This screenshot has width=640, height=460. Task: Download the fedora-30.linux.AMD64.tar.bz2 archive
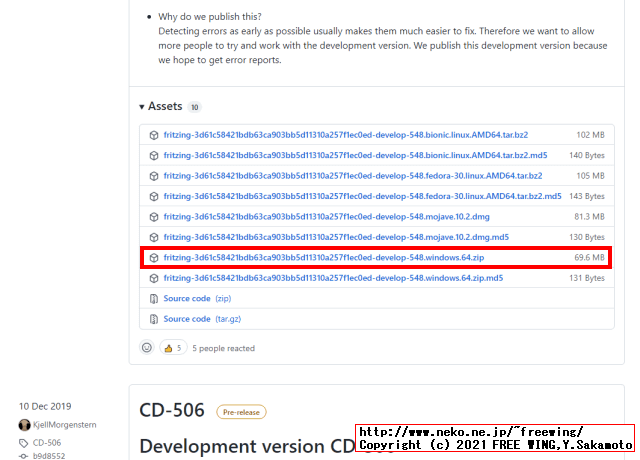353,176
